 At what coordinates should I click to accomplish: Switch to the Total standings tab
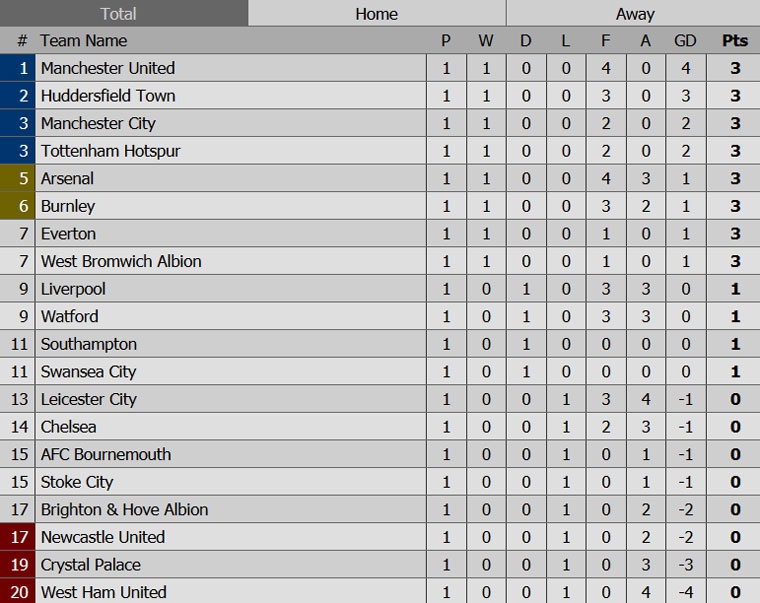tap(123, 13)
